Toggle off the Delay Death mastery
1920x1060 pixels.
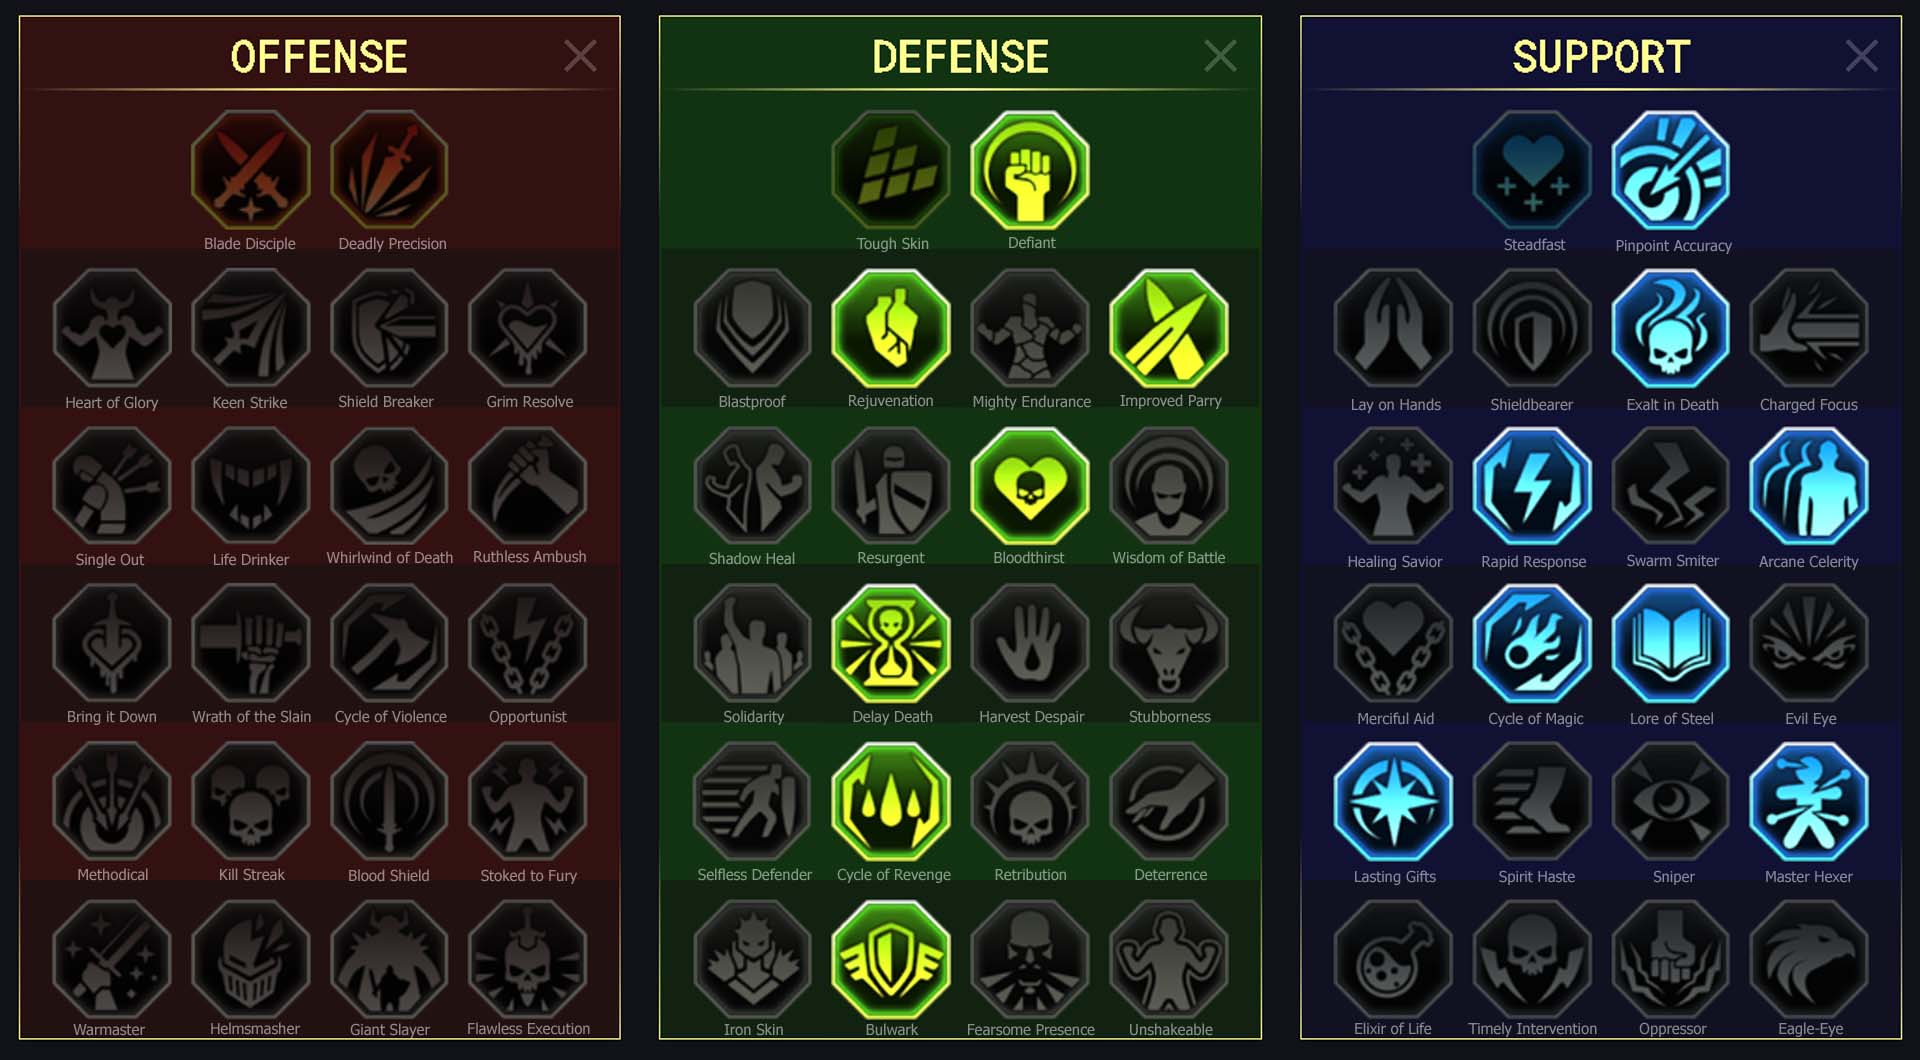click(891, 644)
